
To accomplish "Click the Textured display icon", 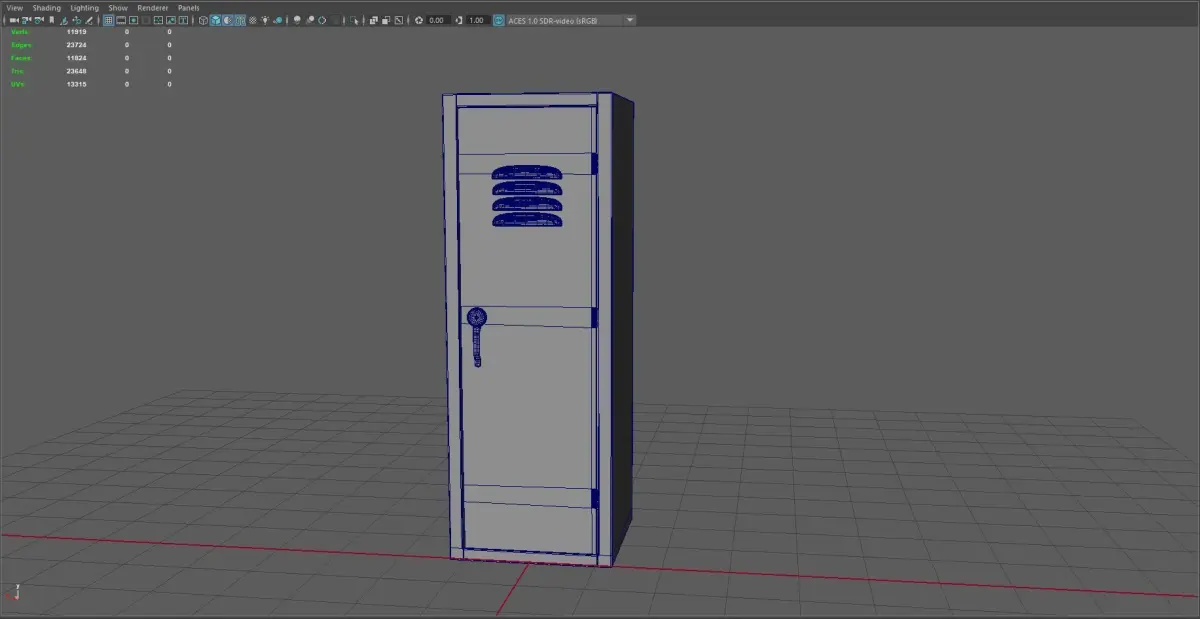I will [252, 20].
